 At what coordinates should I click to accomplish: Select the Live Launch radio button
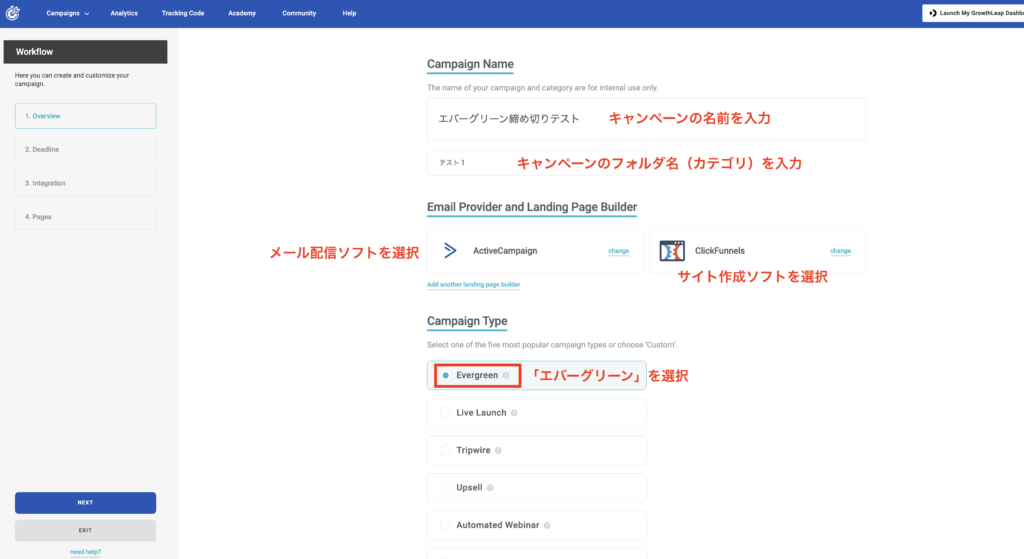point(445,413)
